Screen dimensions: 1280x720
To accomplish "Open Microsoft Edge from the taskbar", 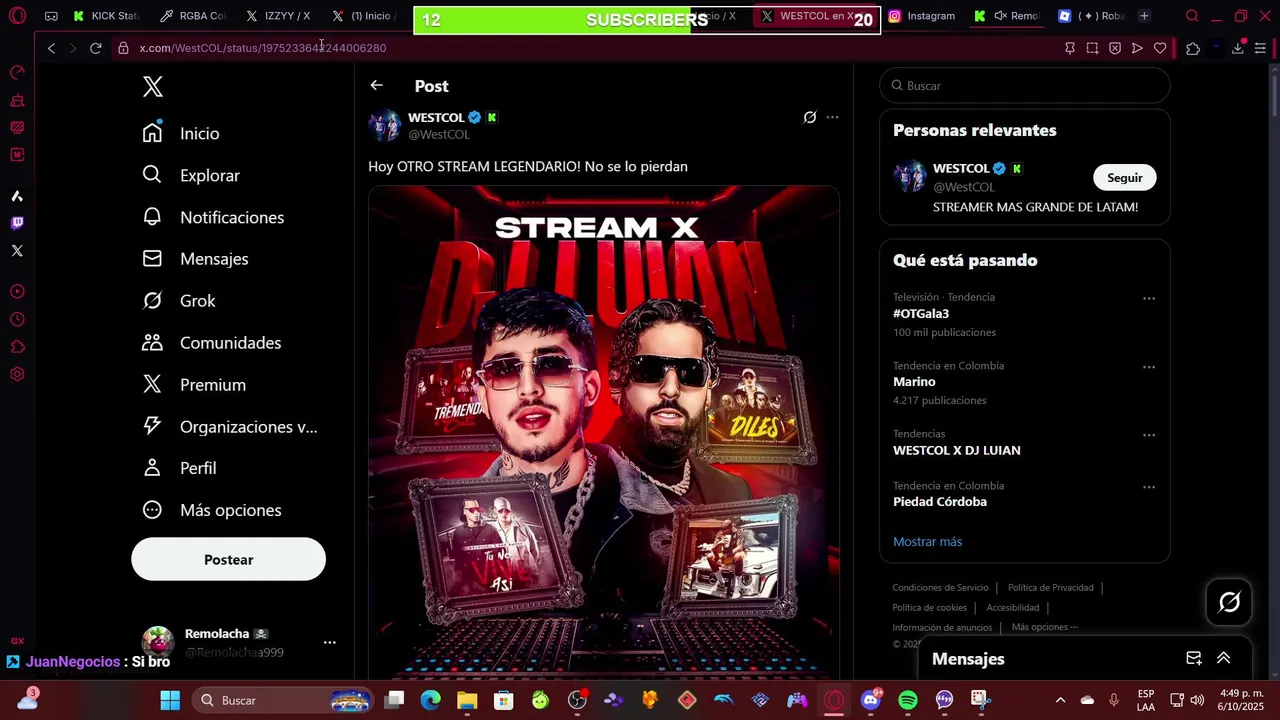I will 430,700.
